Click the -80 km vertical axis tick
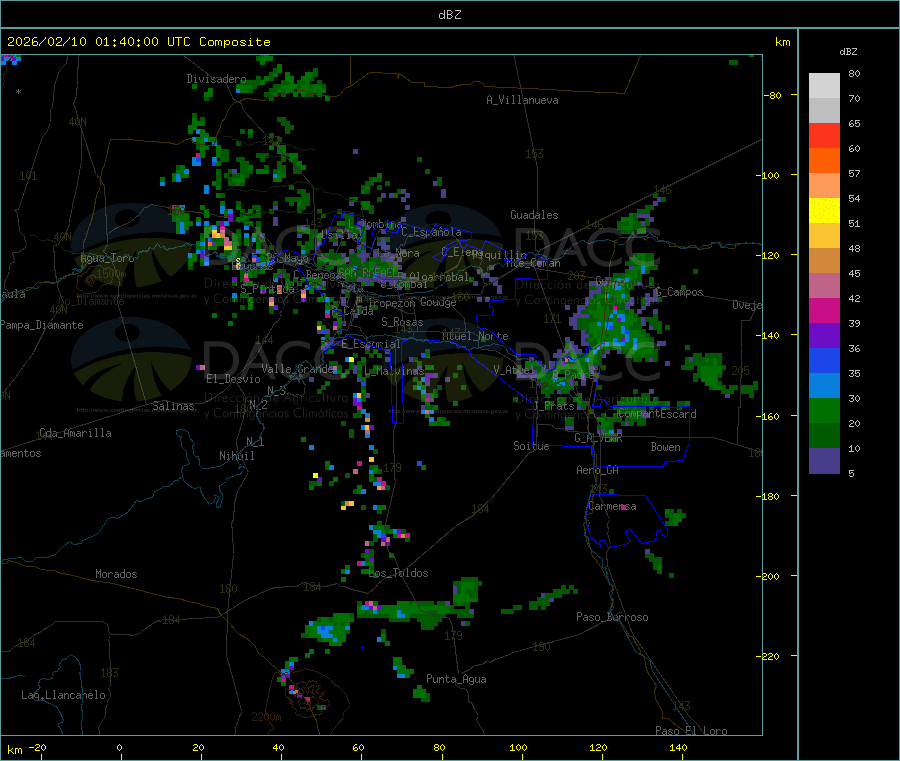 [x=773, y=95]
